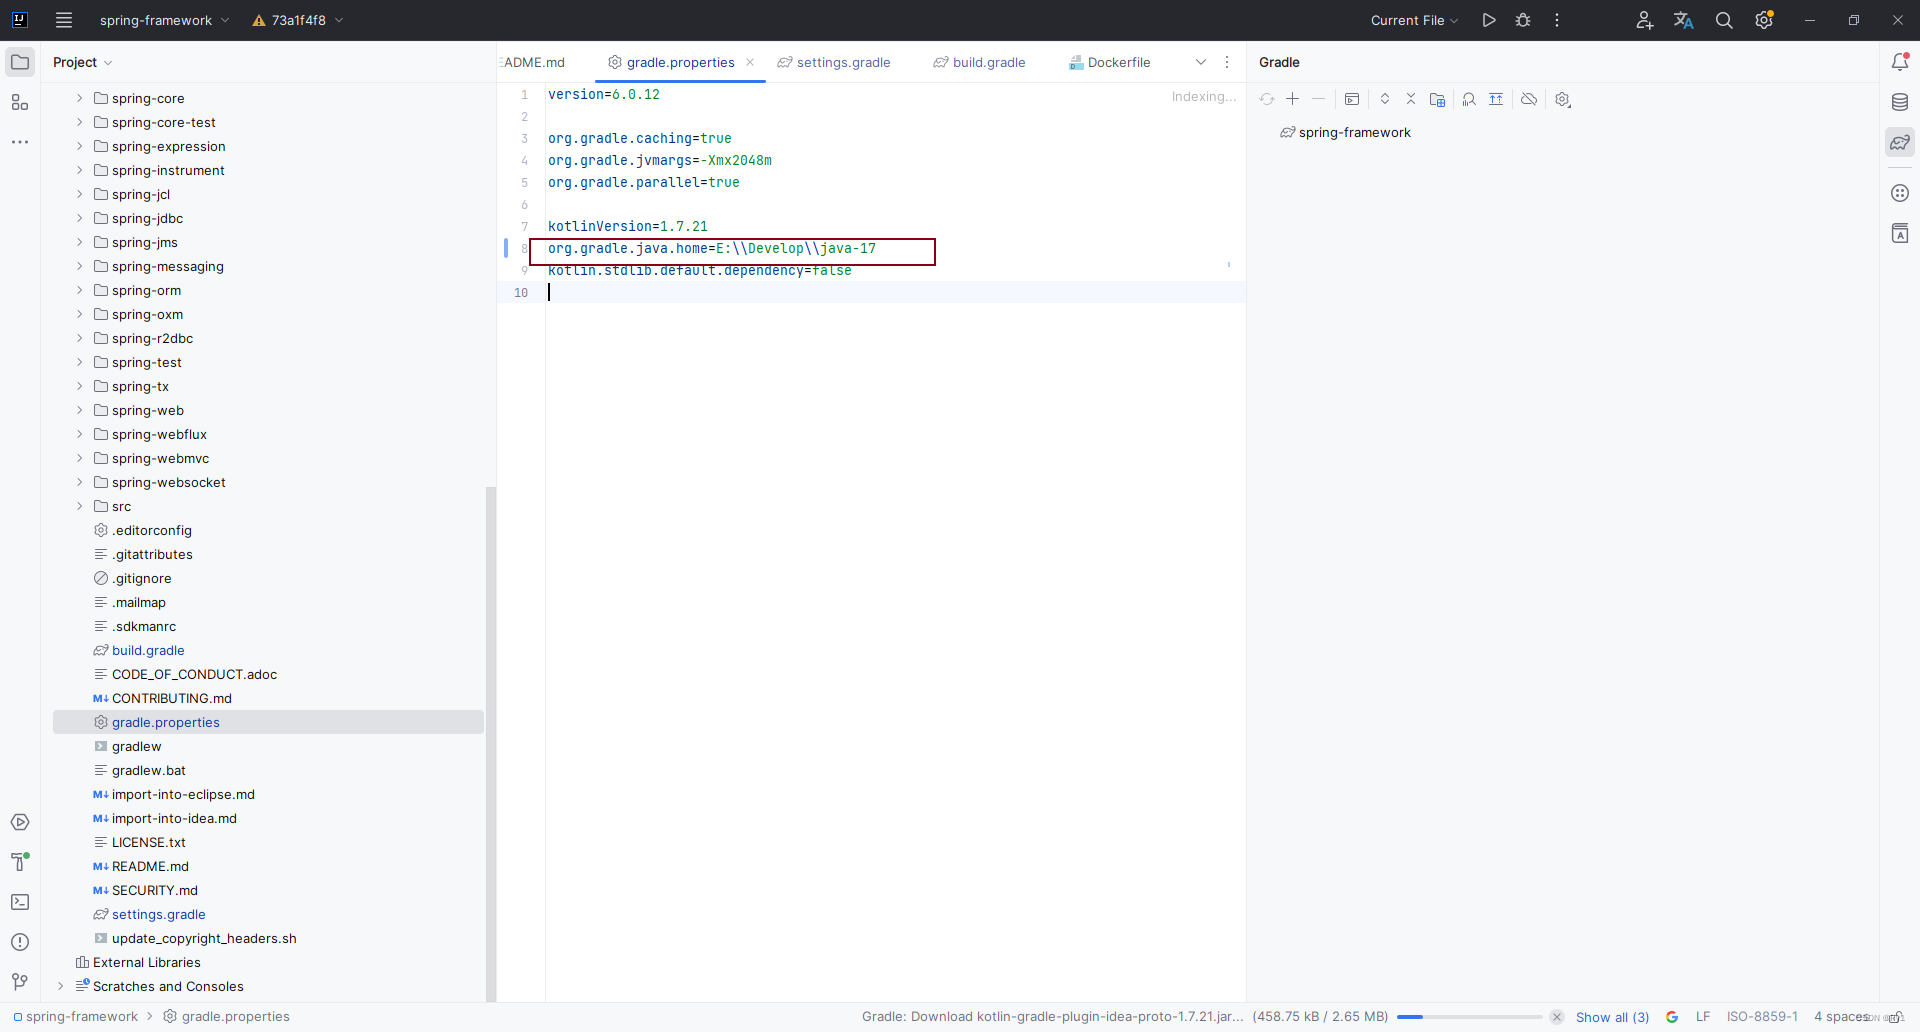Click the Gradle download progress bar
Screen dimensions: 1920x1032
coord(1469,1017)
